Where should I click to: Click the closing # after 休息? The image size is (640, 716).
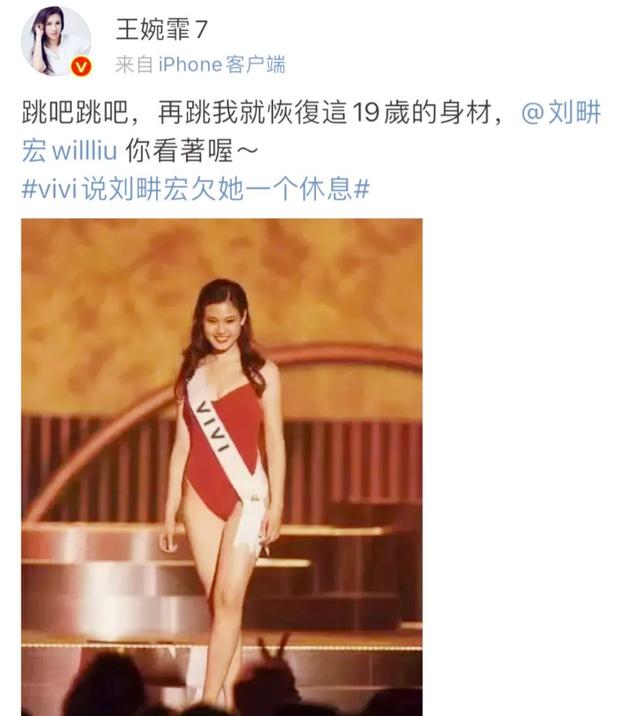click(x=362, y=189)
